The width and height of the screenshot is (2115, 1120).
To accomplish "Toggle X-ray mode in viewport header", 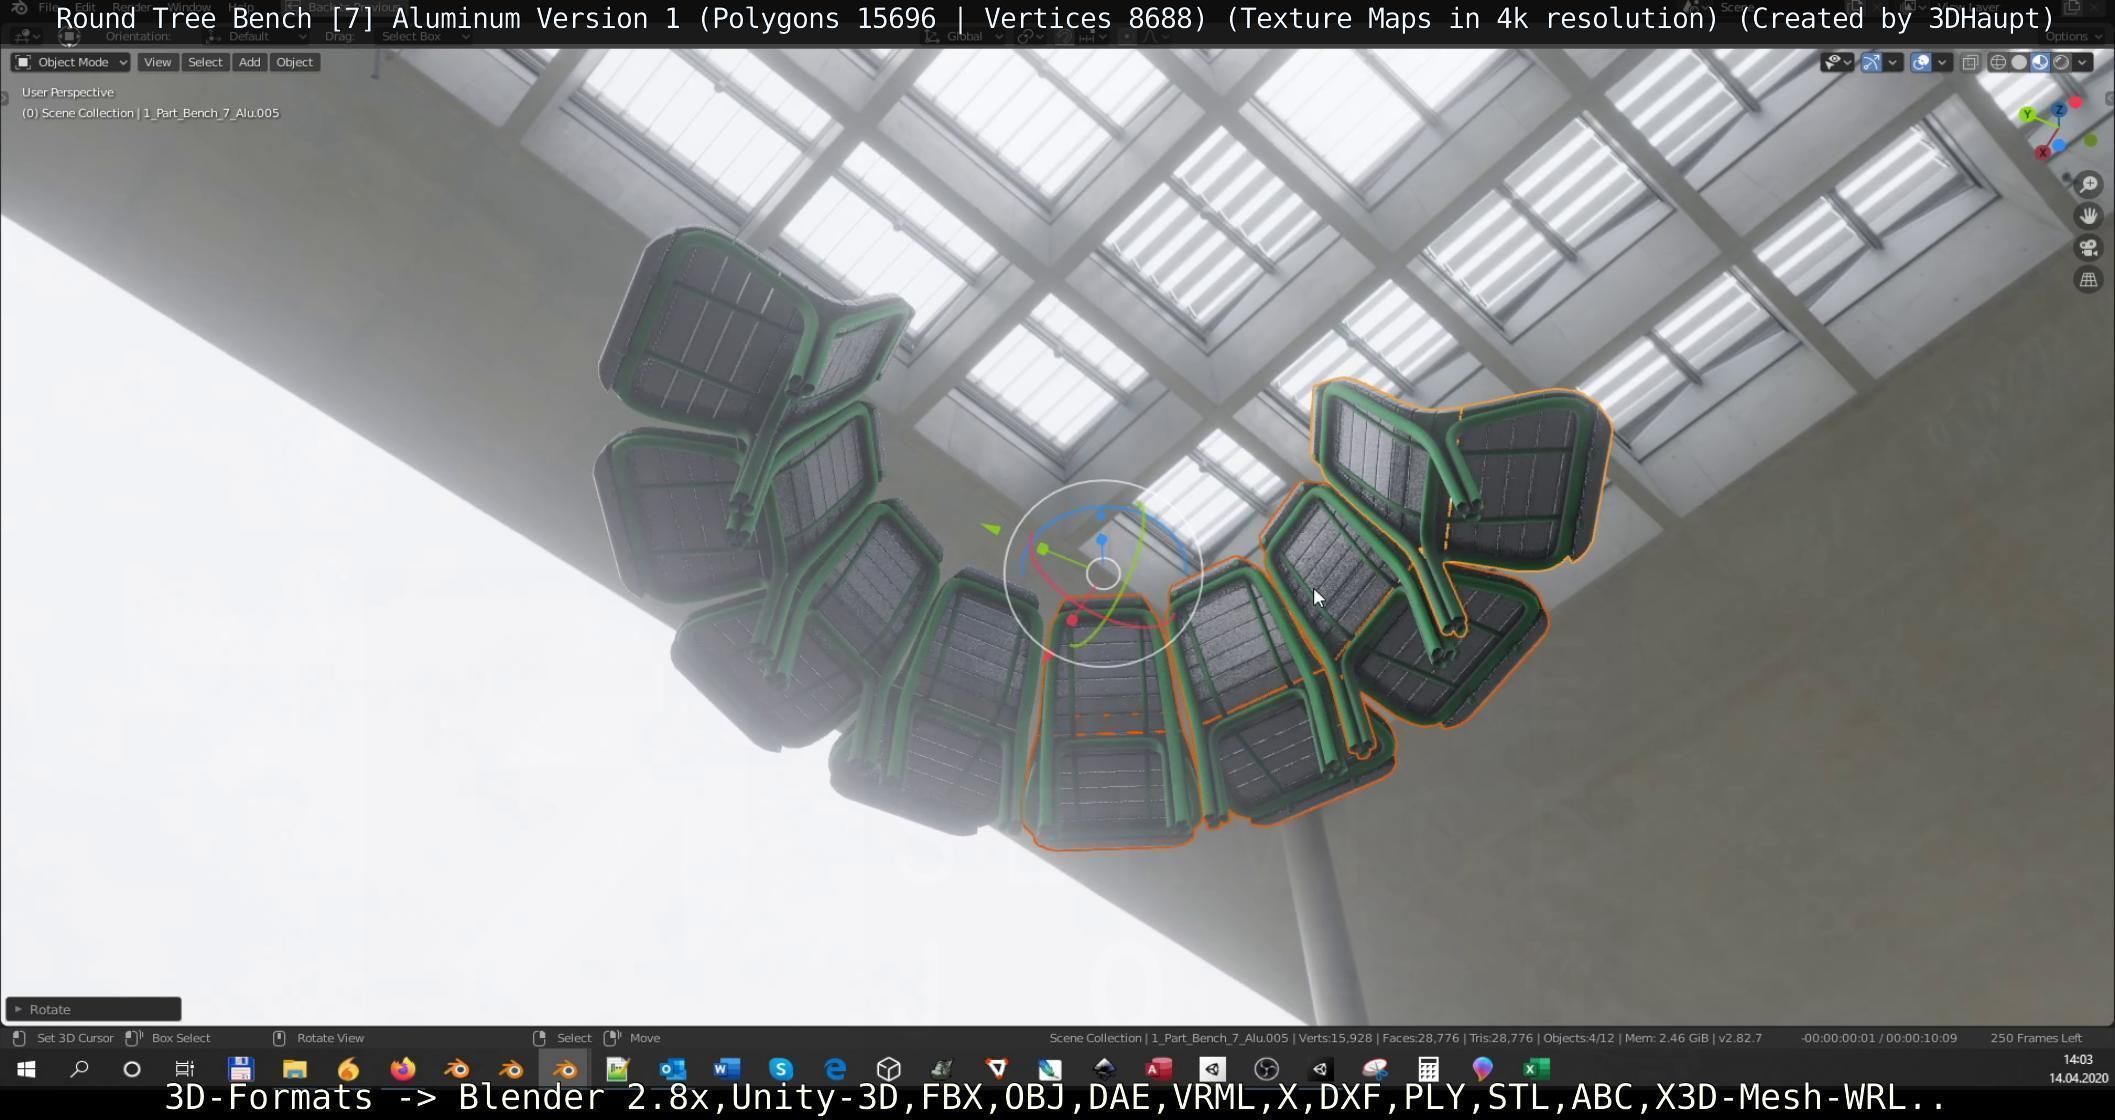I will pos(1970,62).
